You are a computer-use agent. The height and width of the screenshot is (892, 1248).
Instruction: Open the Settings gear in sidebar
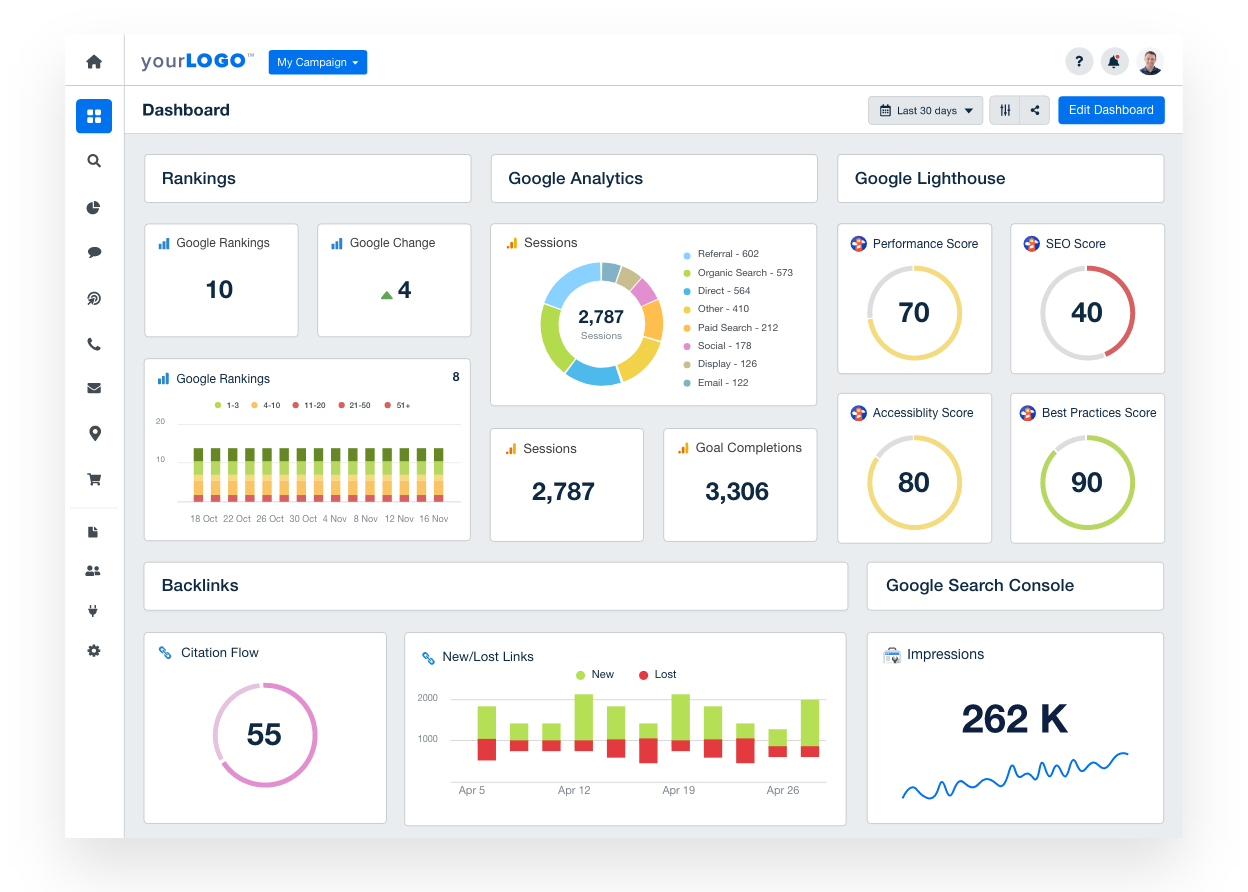[94, 651]
